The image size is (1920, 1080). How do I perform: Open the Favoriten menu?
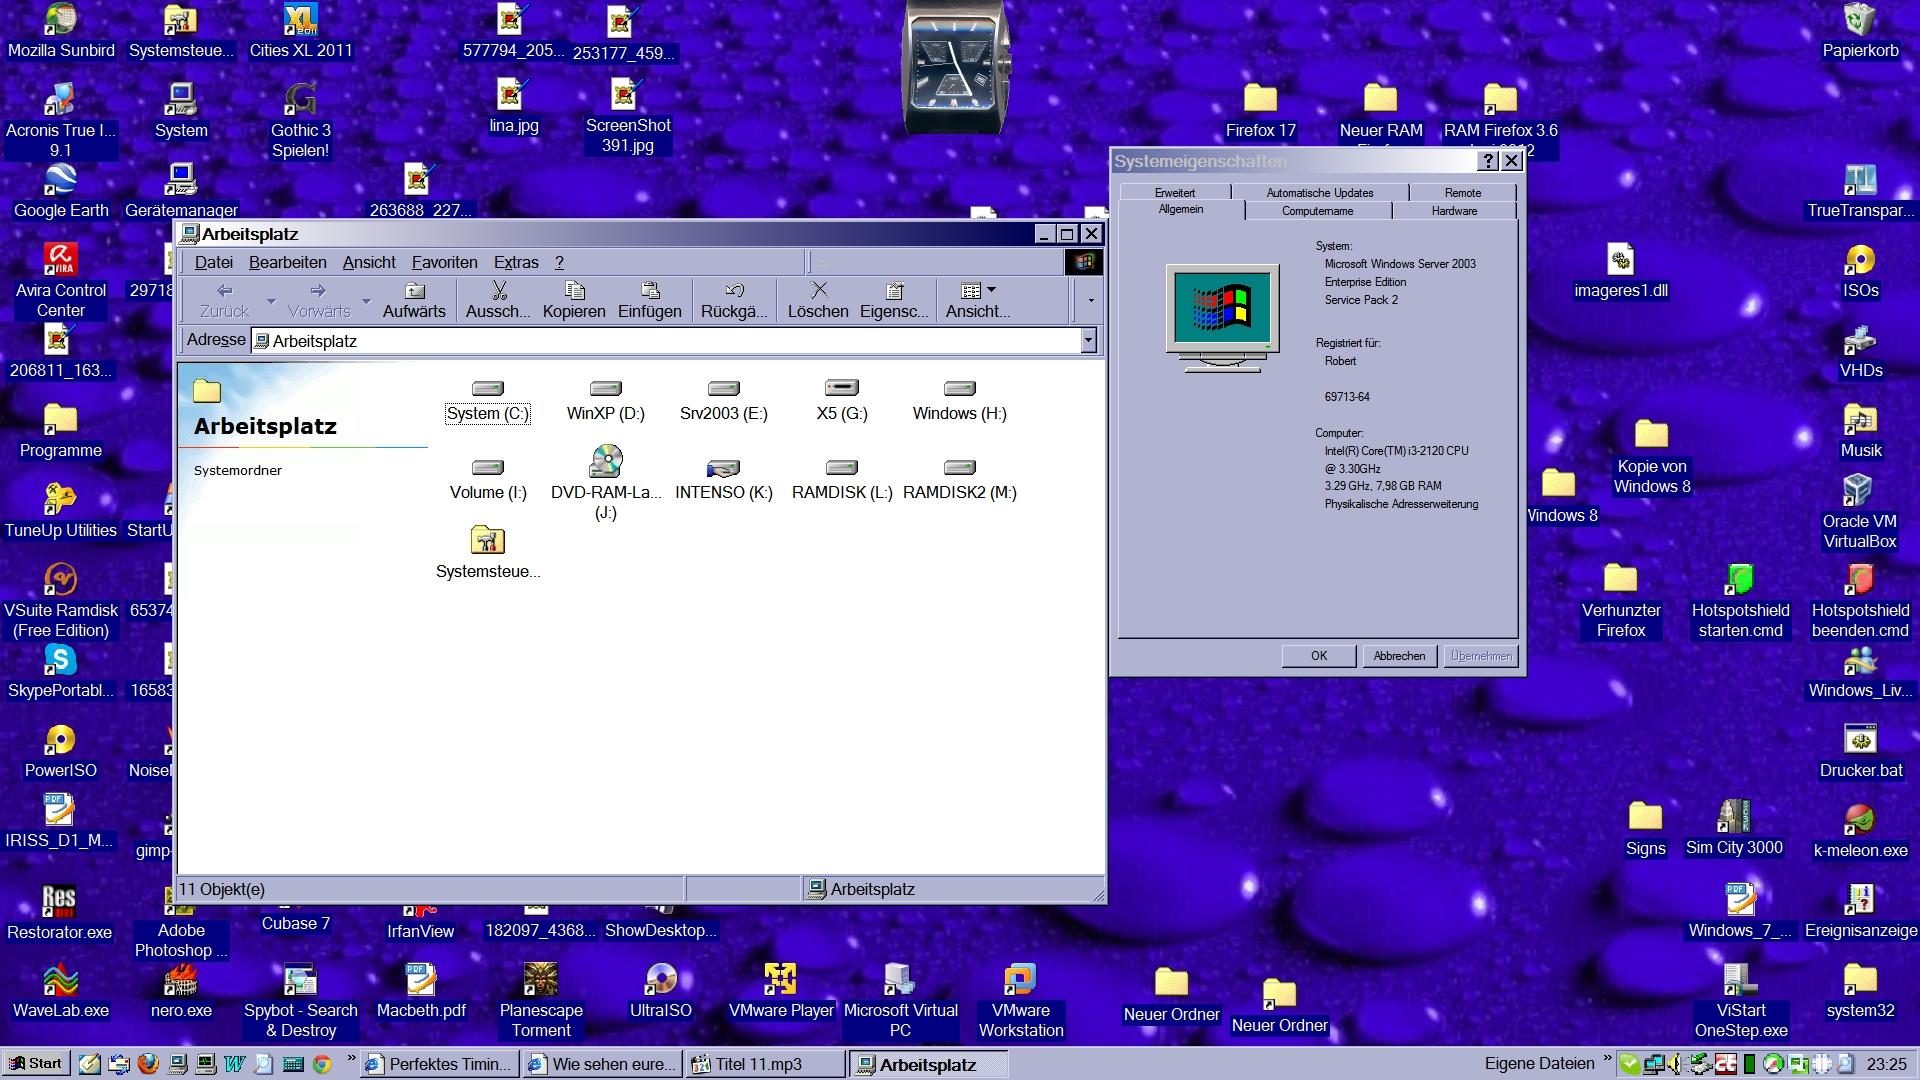click(x=444, y=262)
